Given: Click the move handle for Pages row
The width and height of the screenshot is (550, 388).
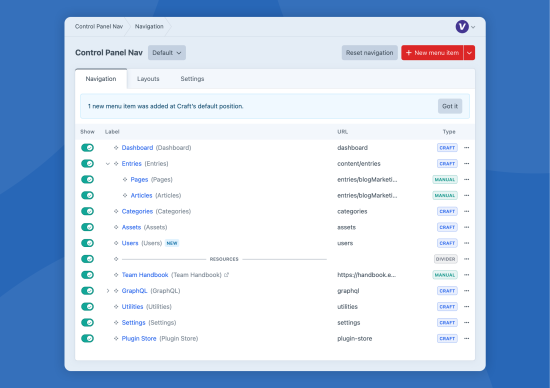Looking at the screenshot, I should (125, 180).
